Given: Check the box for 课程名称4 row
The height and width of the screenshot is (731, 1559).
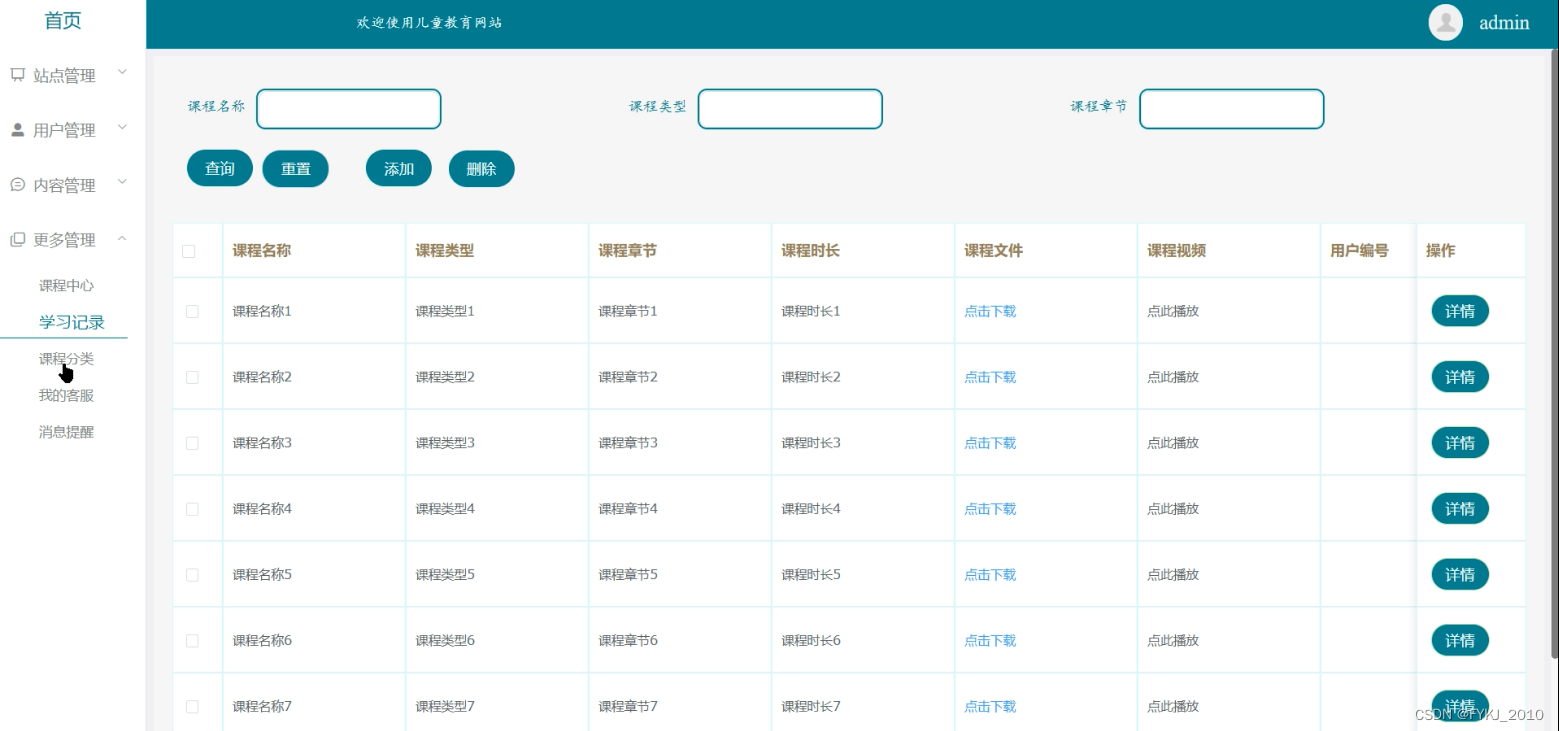Looking at the screenshot, I should coord(192,509).
